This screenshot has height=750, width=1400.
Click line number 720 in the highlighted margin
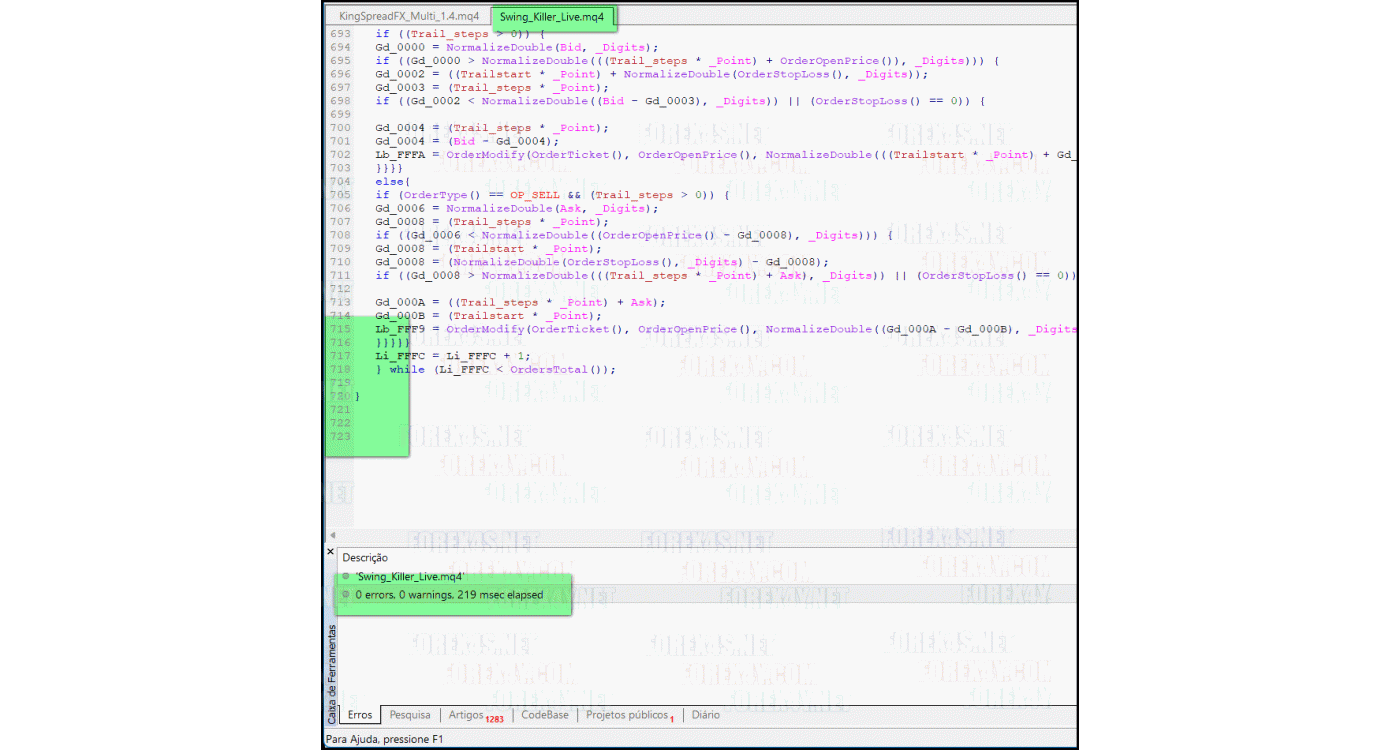click(339, 396)
